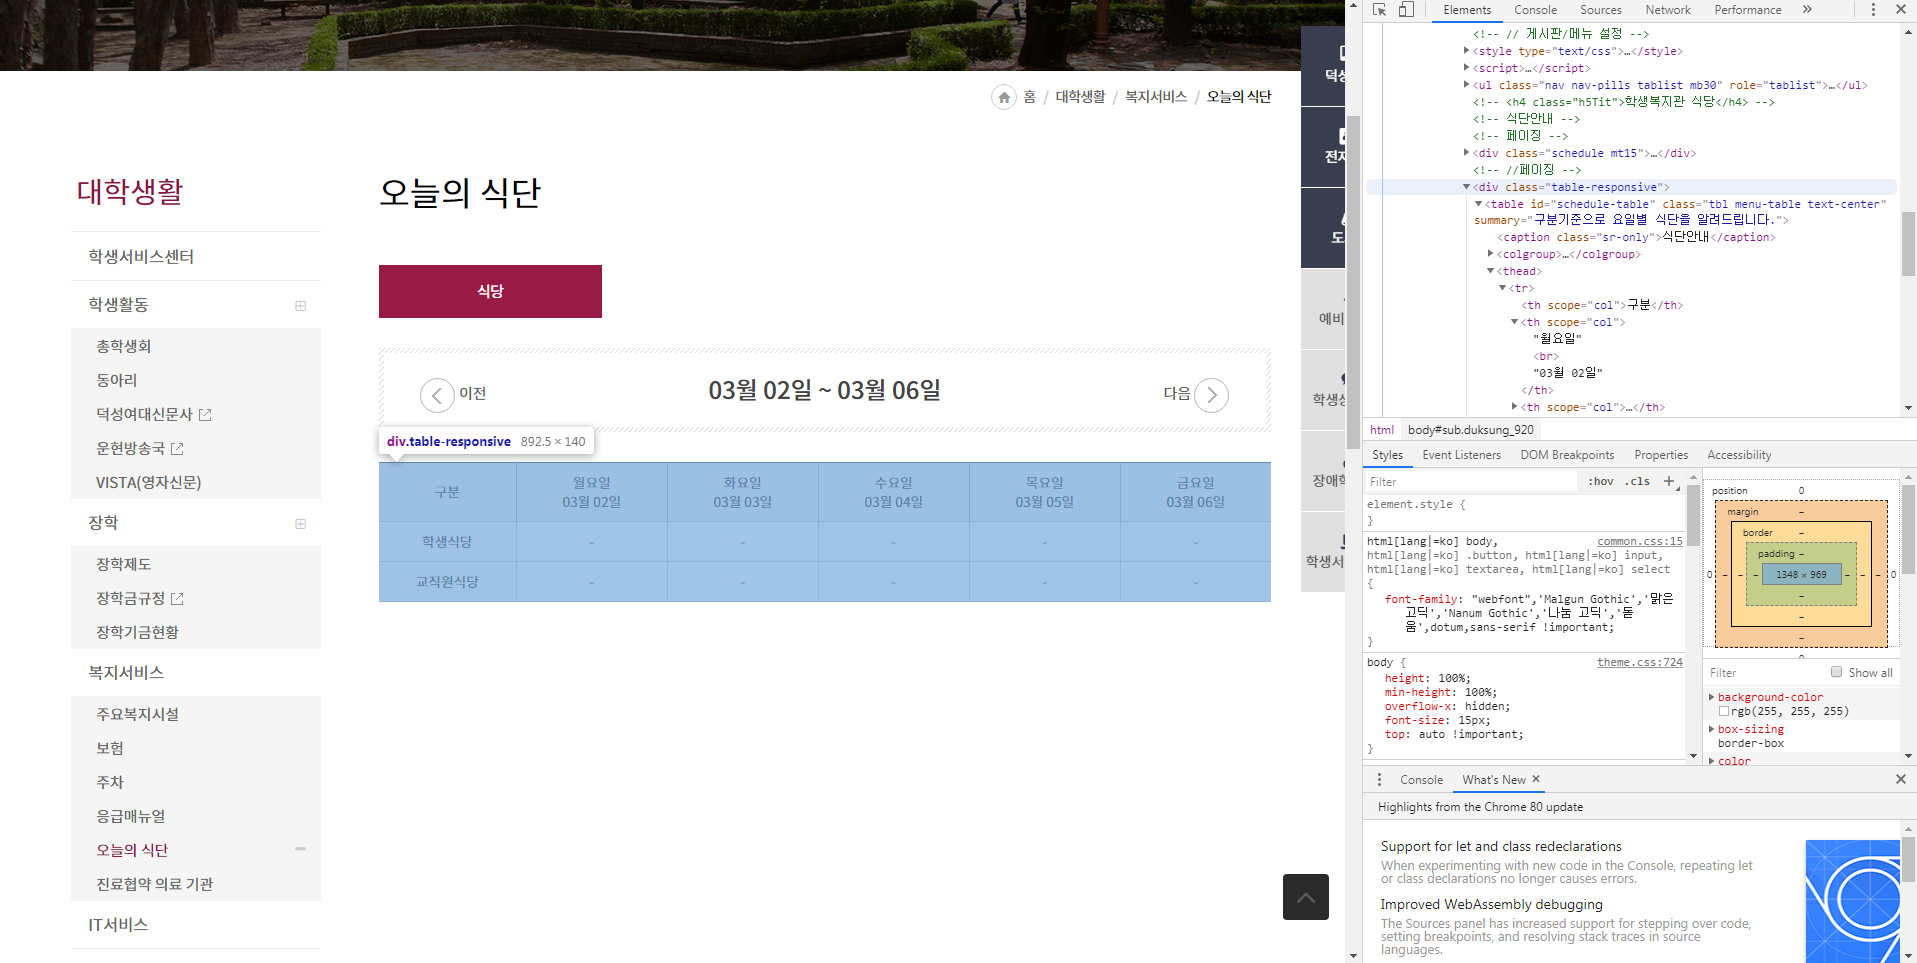The image size is (1917, 963).
Task: Open the 진료협약 의료 기관 link
Action: [x=154, y=884]
